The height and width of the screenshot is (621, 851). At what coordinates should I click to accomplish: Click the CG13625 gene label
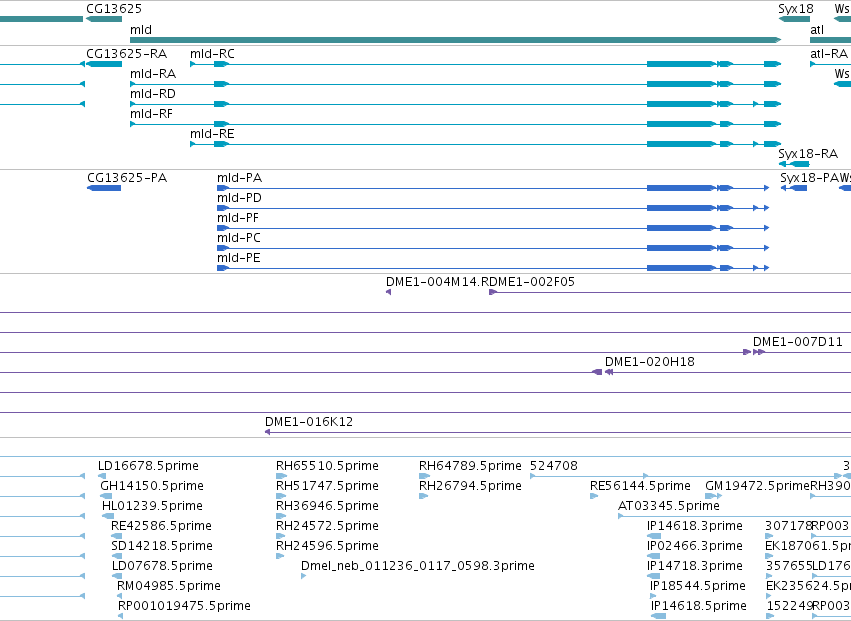114,9
